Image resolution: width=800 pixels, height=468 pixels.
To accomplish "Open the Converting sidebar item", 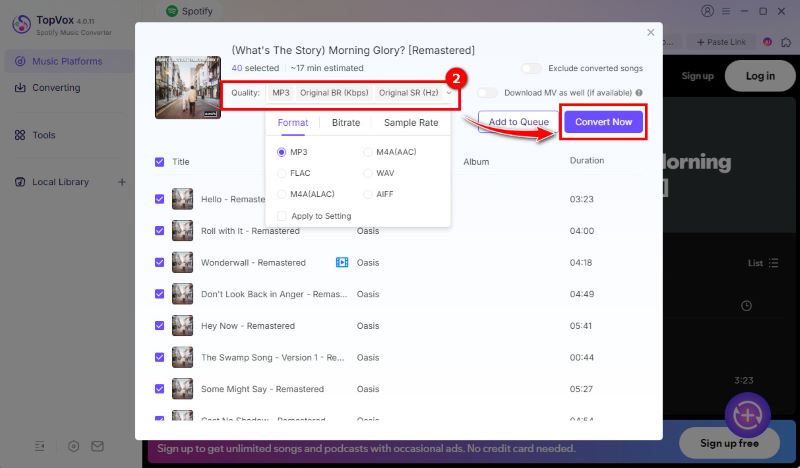I will [56, 88].
